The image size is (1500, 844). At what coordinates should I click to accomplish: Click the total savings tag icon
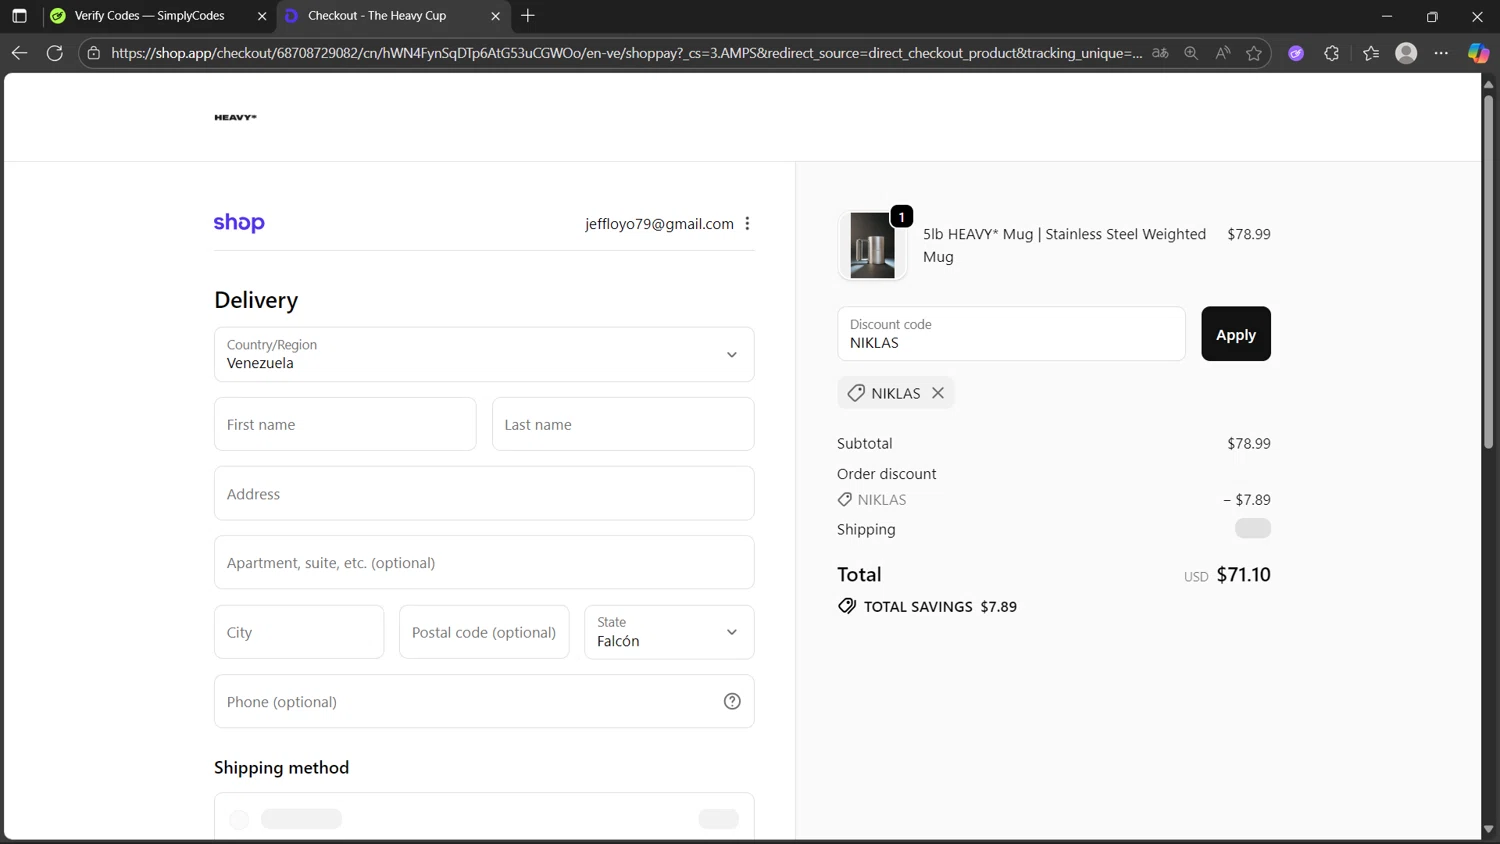pyautogui.click(x=847, y=606)
